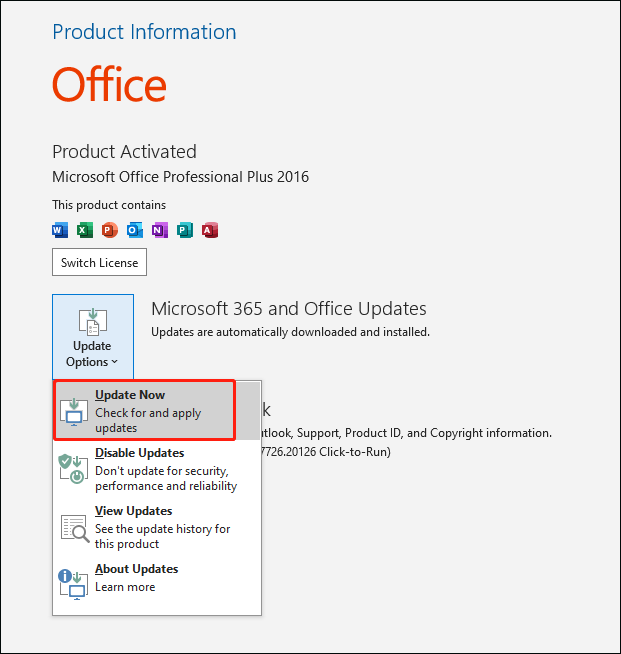Click the Product Information heading
The image size is (621, 654).
(144, 32)
